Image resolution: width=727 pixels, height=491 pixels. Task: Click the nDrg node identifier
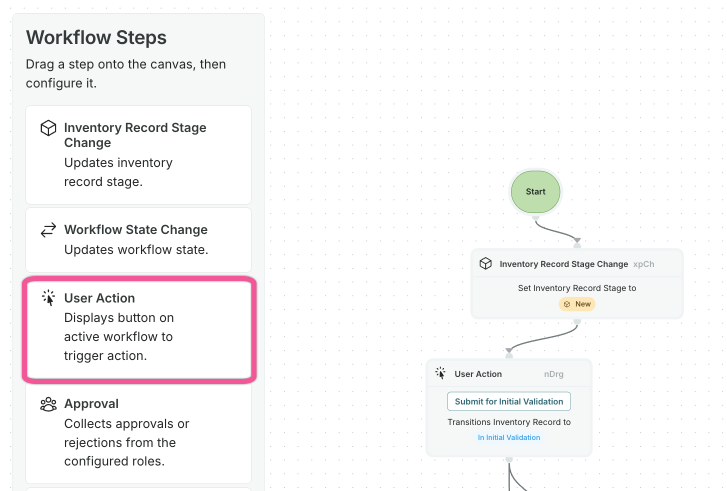[x=553, y=374]
